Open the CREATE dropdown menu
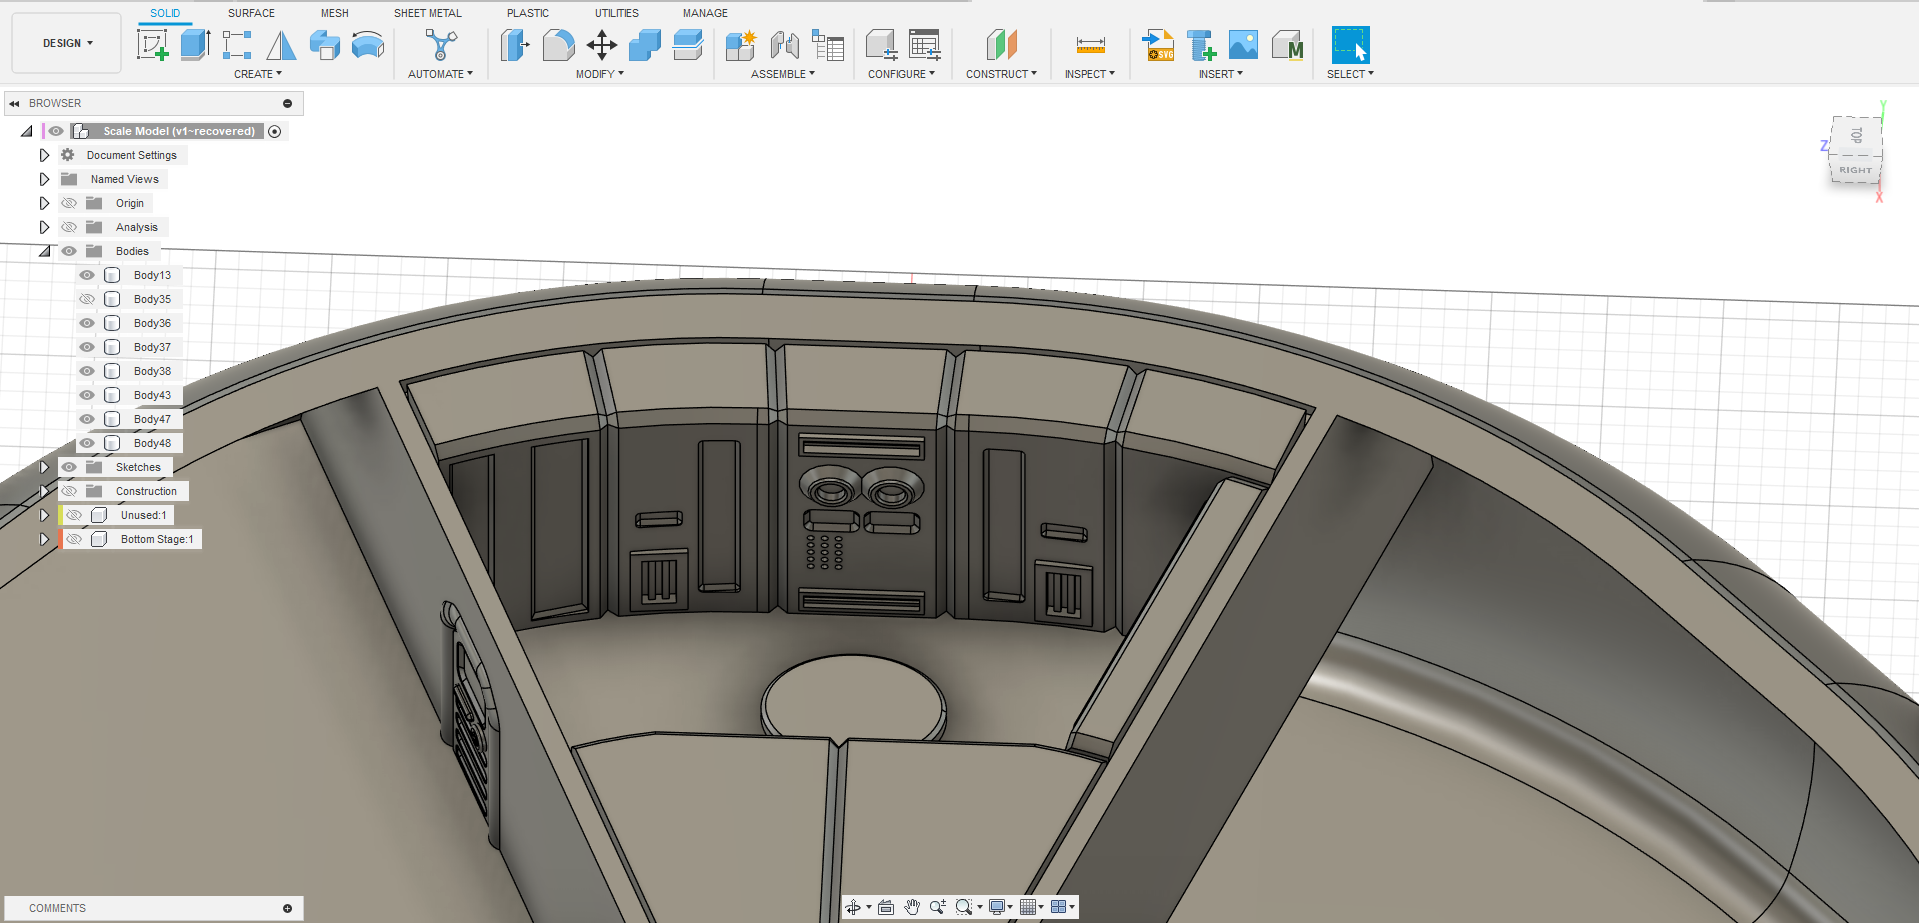This screenshot has width=1919, height=923. click(x=258, y=74)
